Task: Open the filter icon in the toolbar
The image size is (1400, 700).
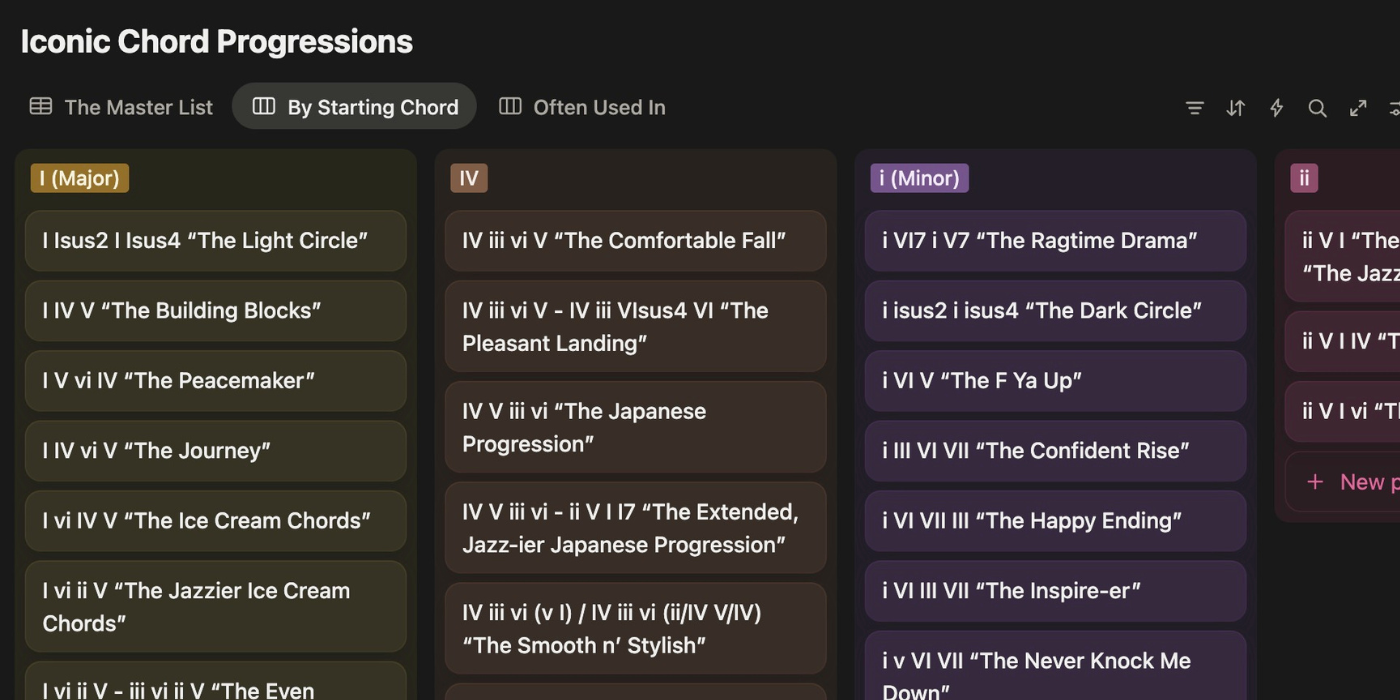Action: pos(1194,108)
